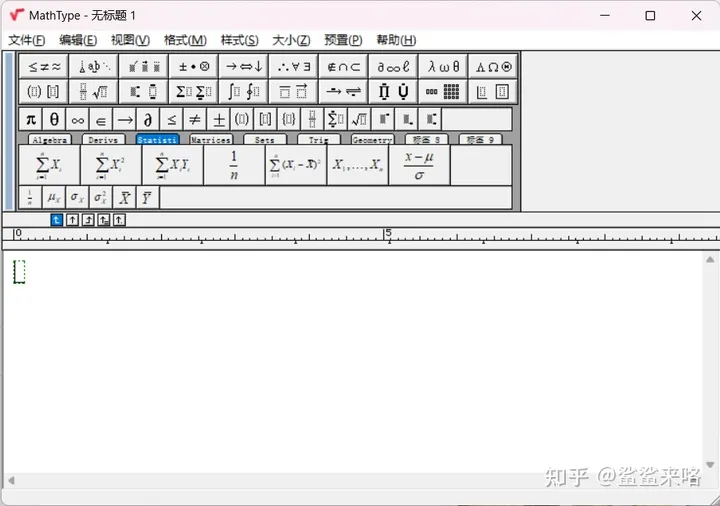Image resolution: width=720 pixels, height=506 pixels.
Task: Open the operator symbols palette (±•⊗)
Action: point(194,67)
